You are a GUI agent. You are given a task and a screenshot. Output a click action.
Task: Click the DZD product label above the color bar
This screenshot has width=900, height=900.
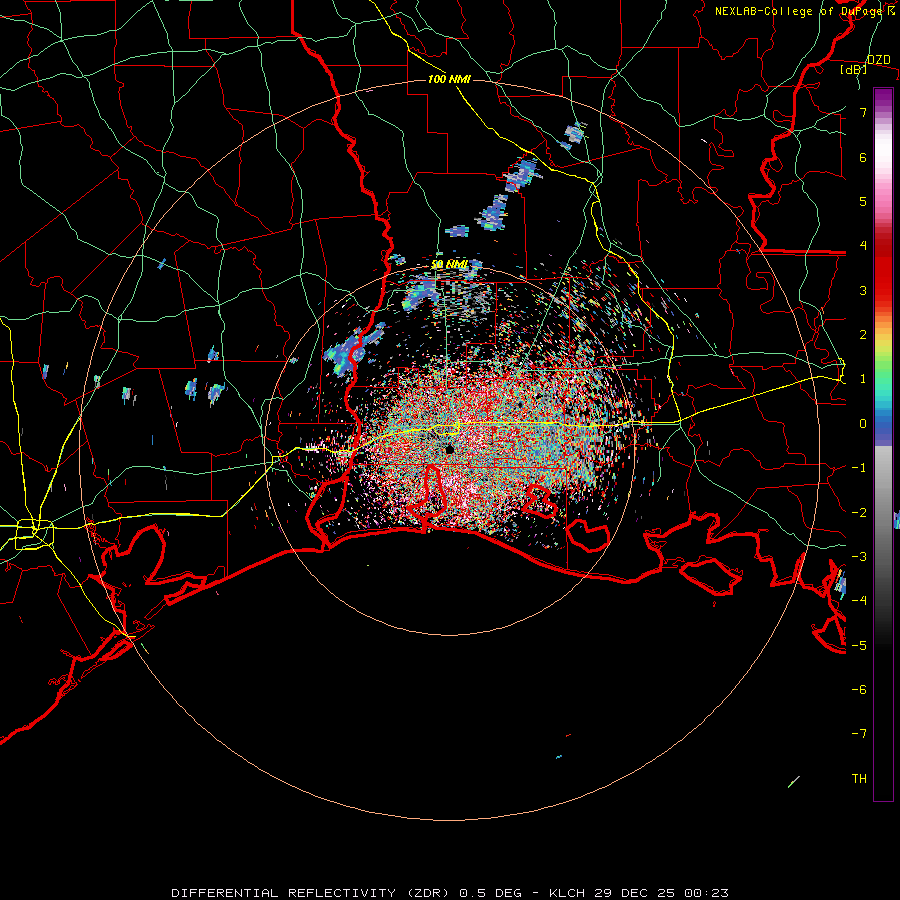(x=878, y=60)
